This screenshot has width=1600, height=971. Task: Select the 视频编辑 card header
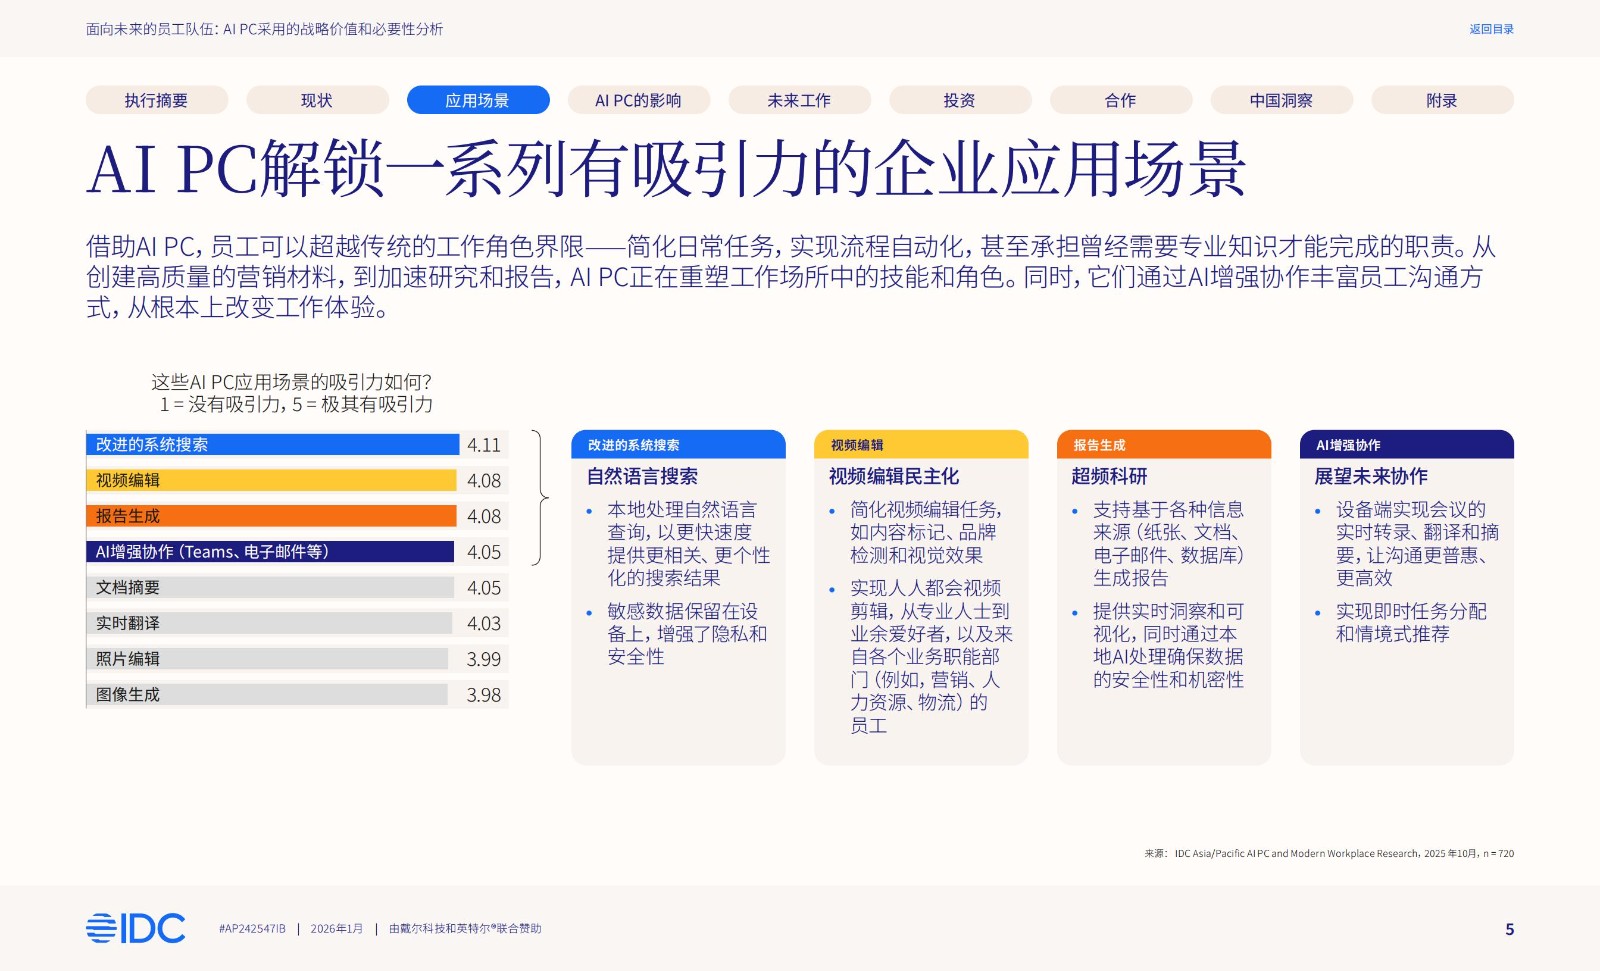click(920, 445)
